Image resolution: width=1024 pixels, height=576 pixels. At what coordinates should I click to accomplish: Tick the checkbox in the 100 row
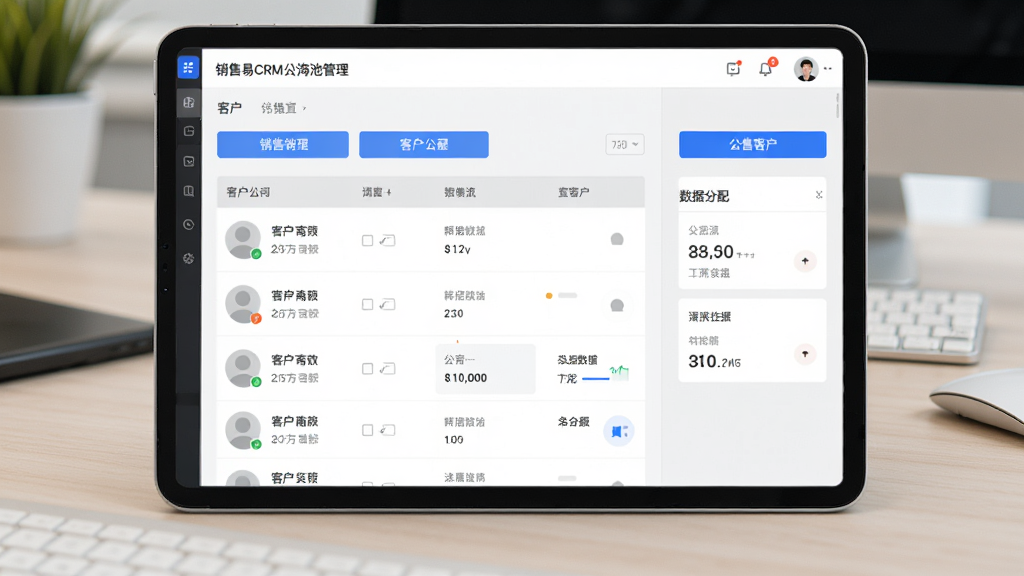pyautogui.click(x=368, y=430)
